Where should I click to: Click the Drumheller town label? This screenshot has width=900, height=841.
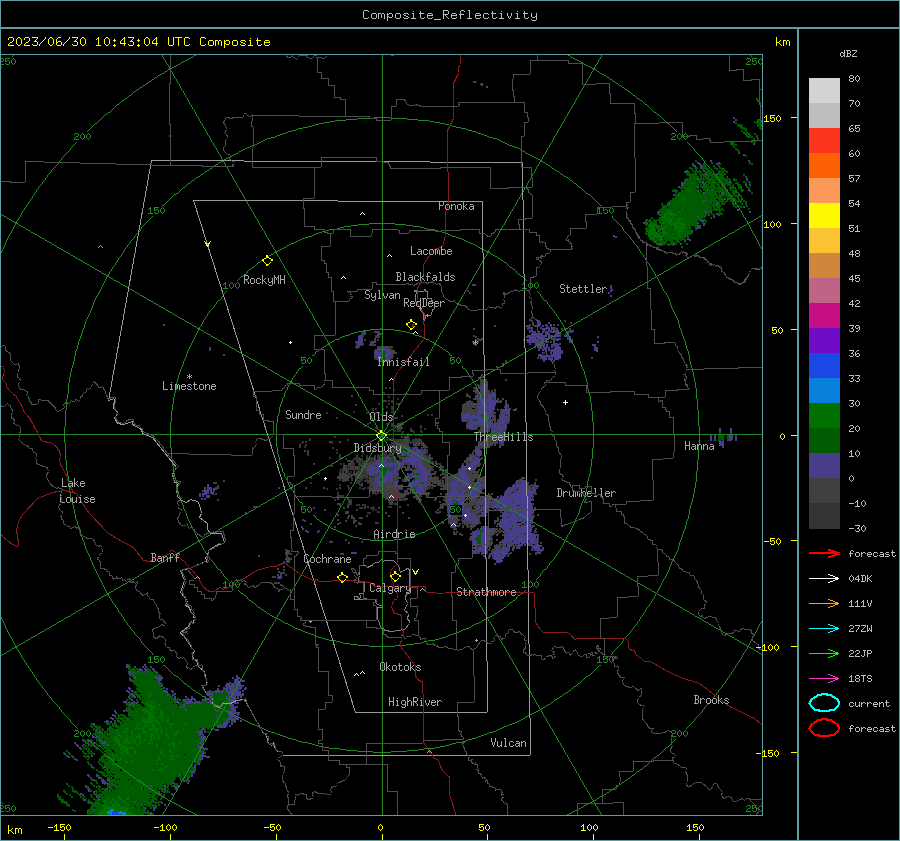coord(586,493)
